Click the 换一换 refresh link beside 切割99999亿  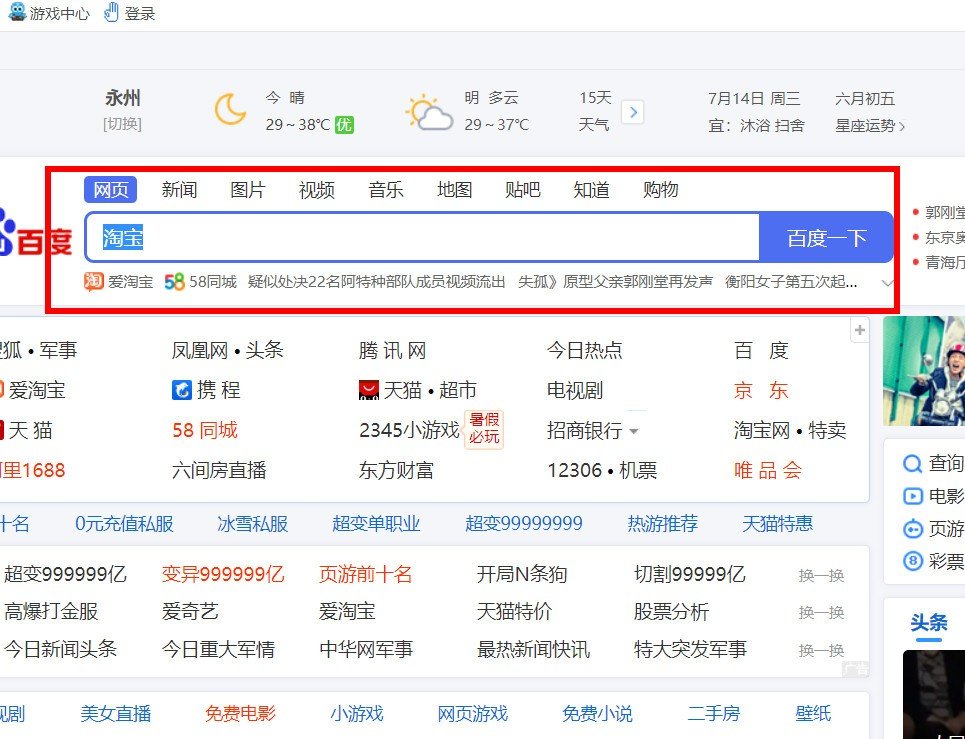tap(821, 572)
